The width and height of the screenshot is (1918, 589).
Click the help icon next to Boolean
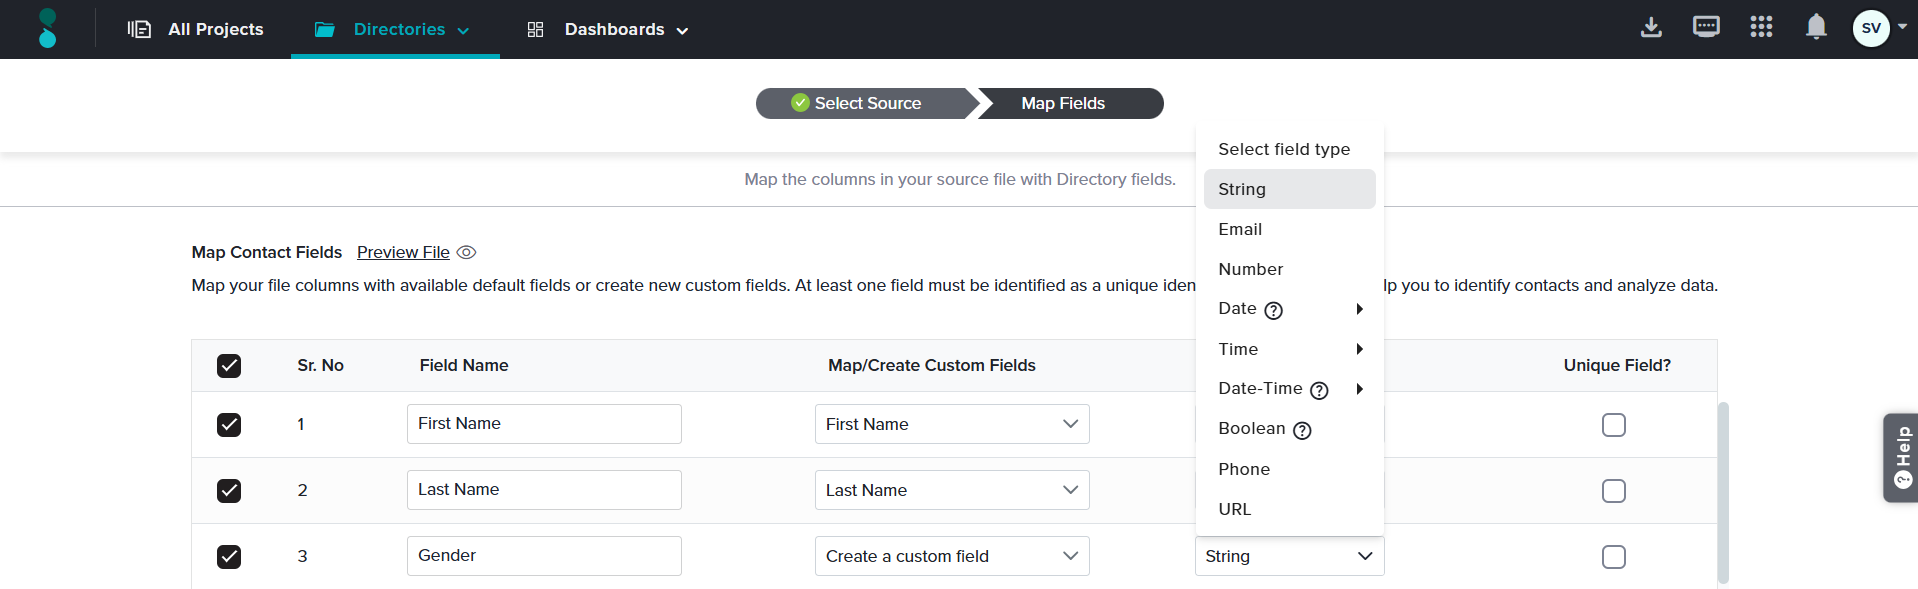[x=1302, y=431]
